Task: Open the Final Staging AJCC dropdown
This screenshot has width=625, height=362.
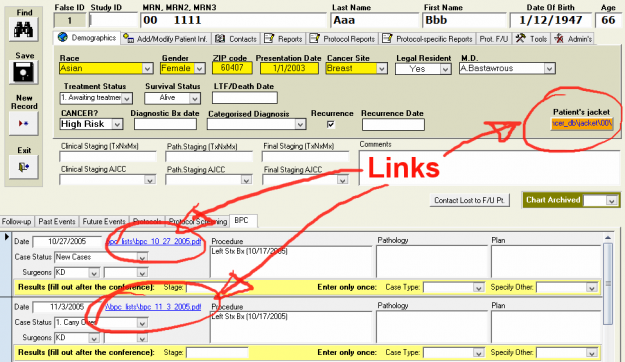Action: pos(342,180)
